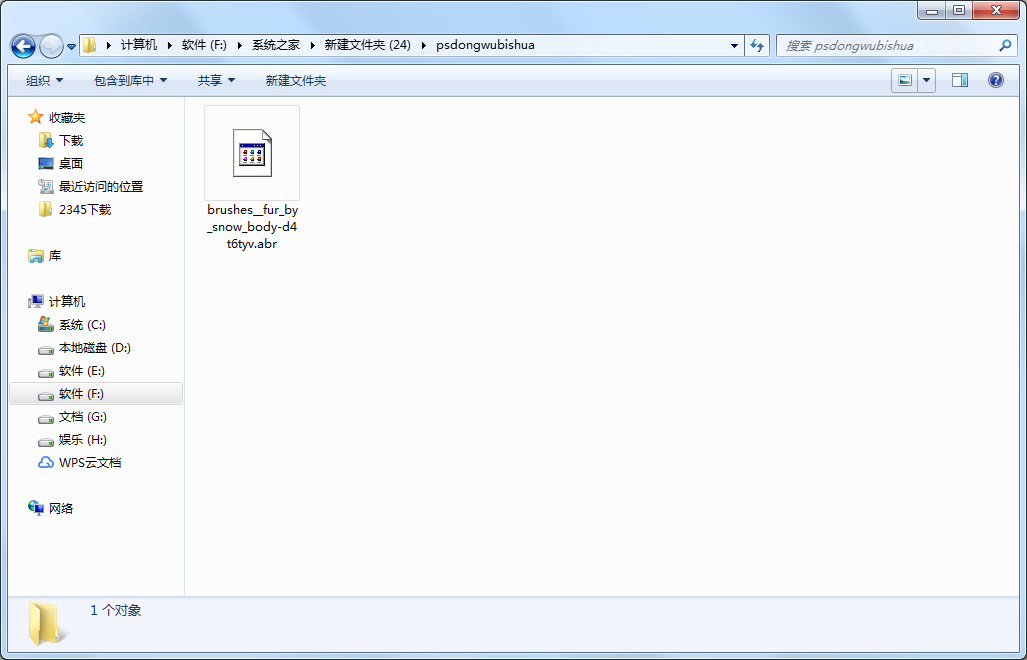The width and height of the screenshot is (1027, 660).
Task: Open WPS云文档 in navigation pane
Action: (90, 462)
